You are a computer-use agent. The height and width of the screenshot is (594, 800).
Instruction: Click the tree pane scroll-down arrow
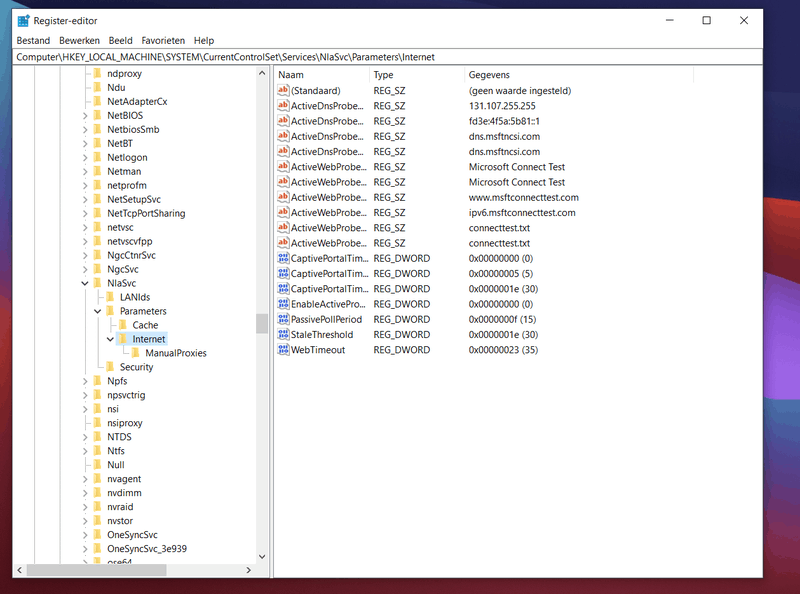pos(262,557)
